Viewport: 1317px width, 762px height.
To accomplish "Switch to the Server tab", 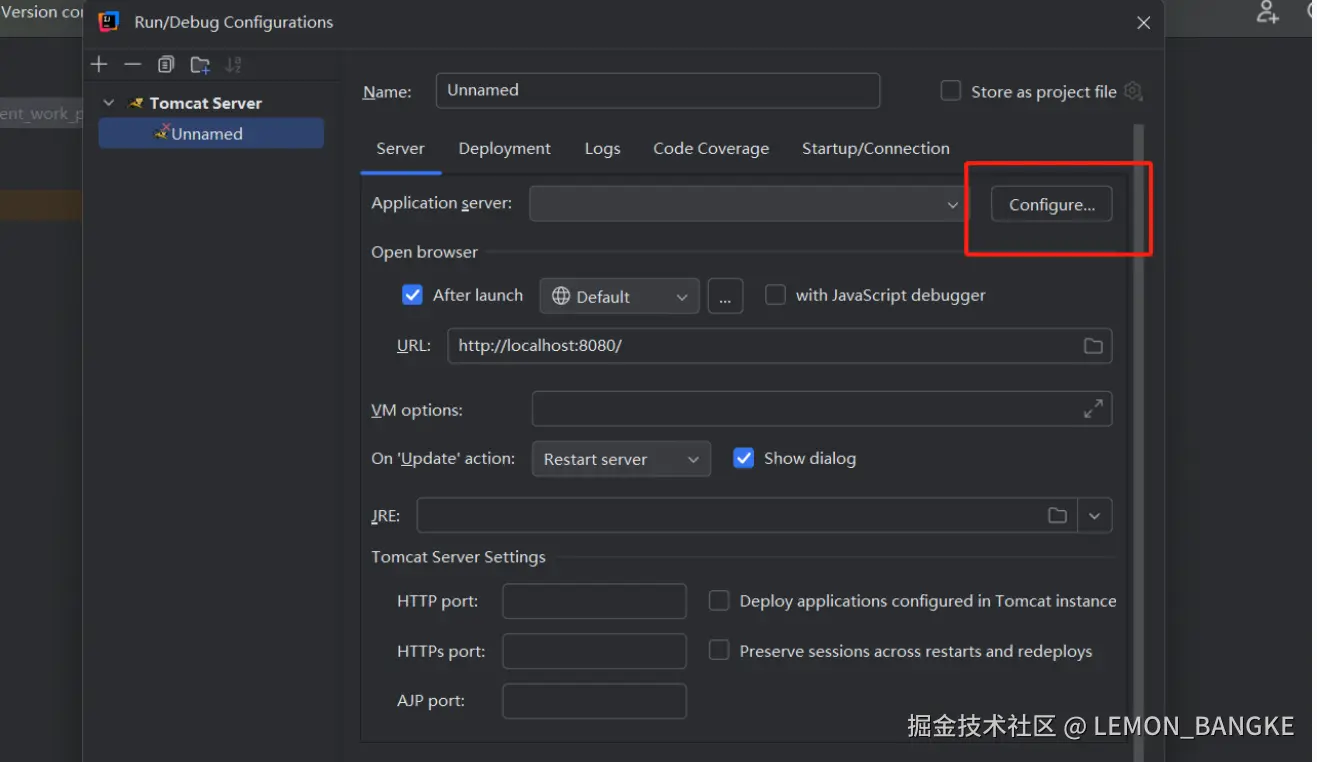I will 400,148.
